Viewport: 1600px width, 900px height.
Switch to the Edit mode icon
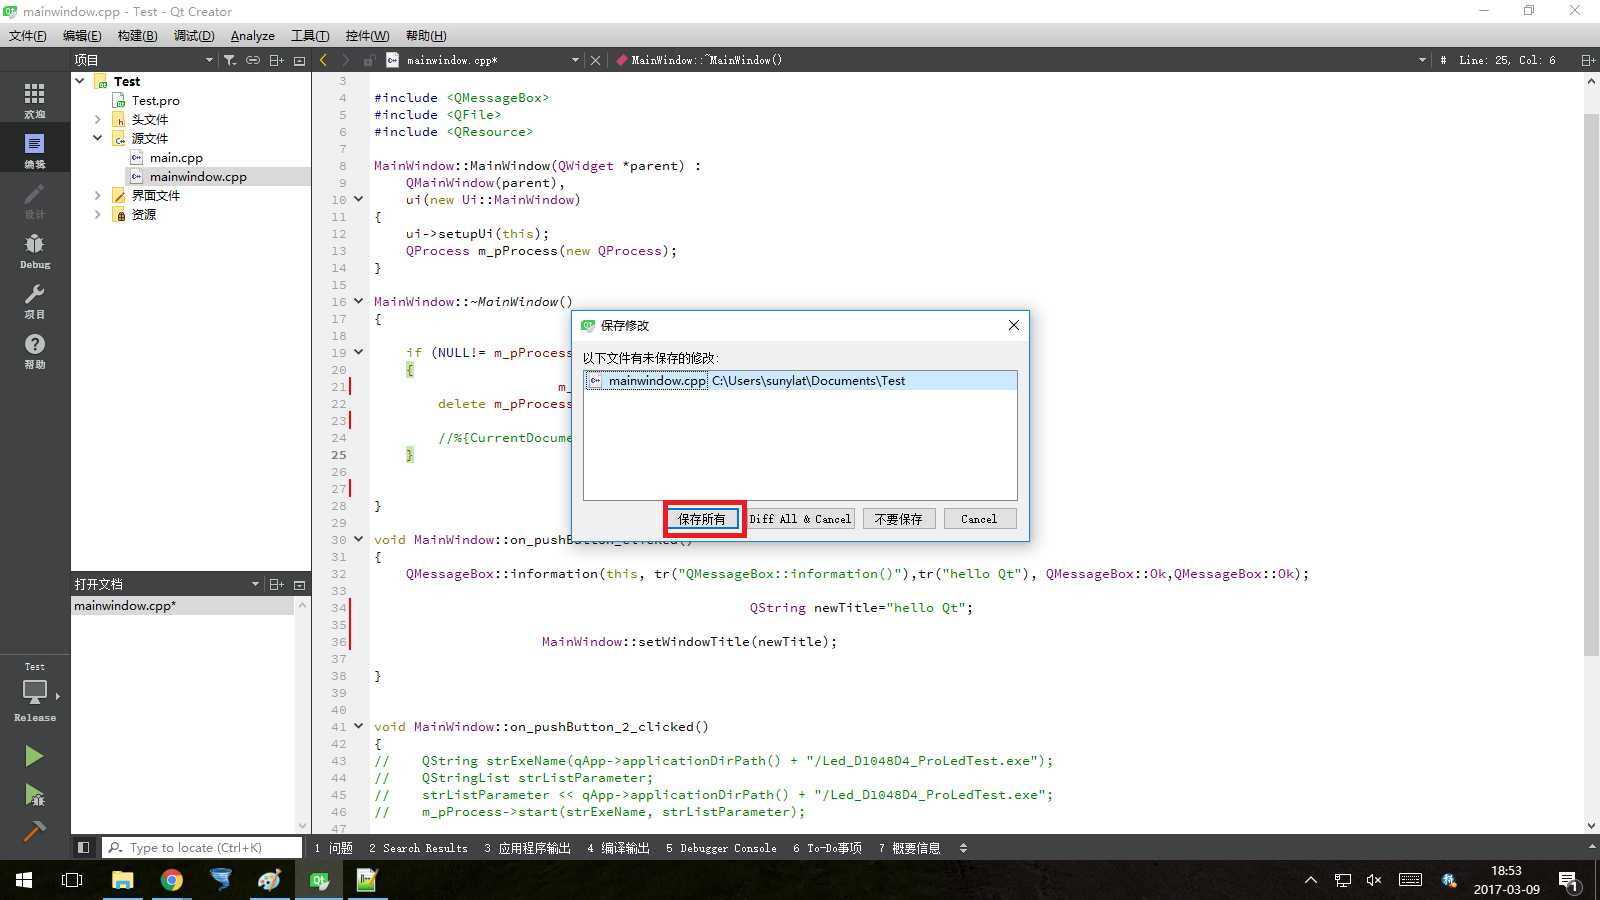pyautogui.click(x=35, y=149)
